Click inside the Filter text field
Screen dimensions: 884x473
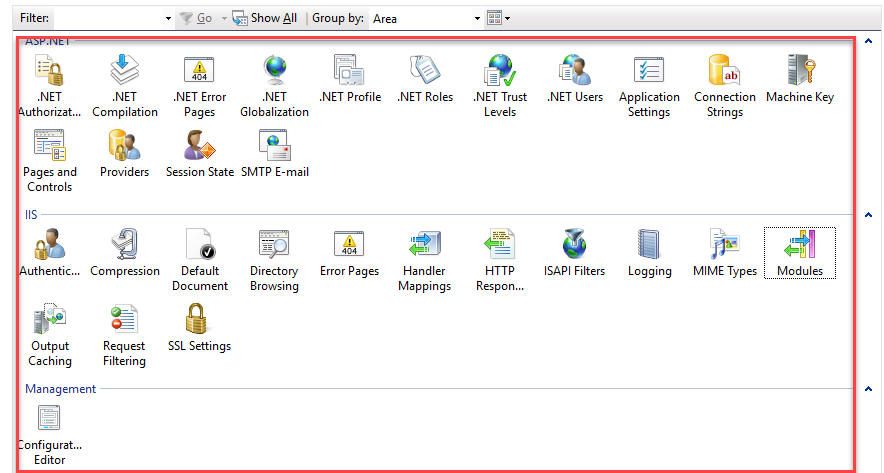(x=108, y=19)
